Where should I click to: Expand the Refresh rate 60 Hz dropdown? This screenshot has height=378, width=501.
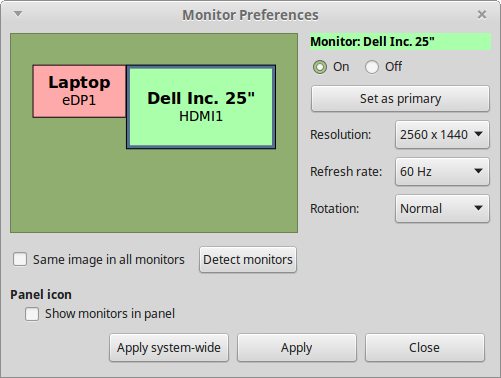(x=442, y=172)
